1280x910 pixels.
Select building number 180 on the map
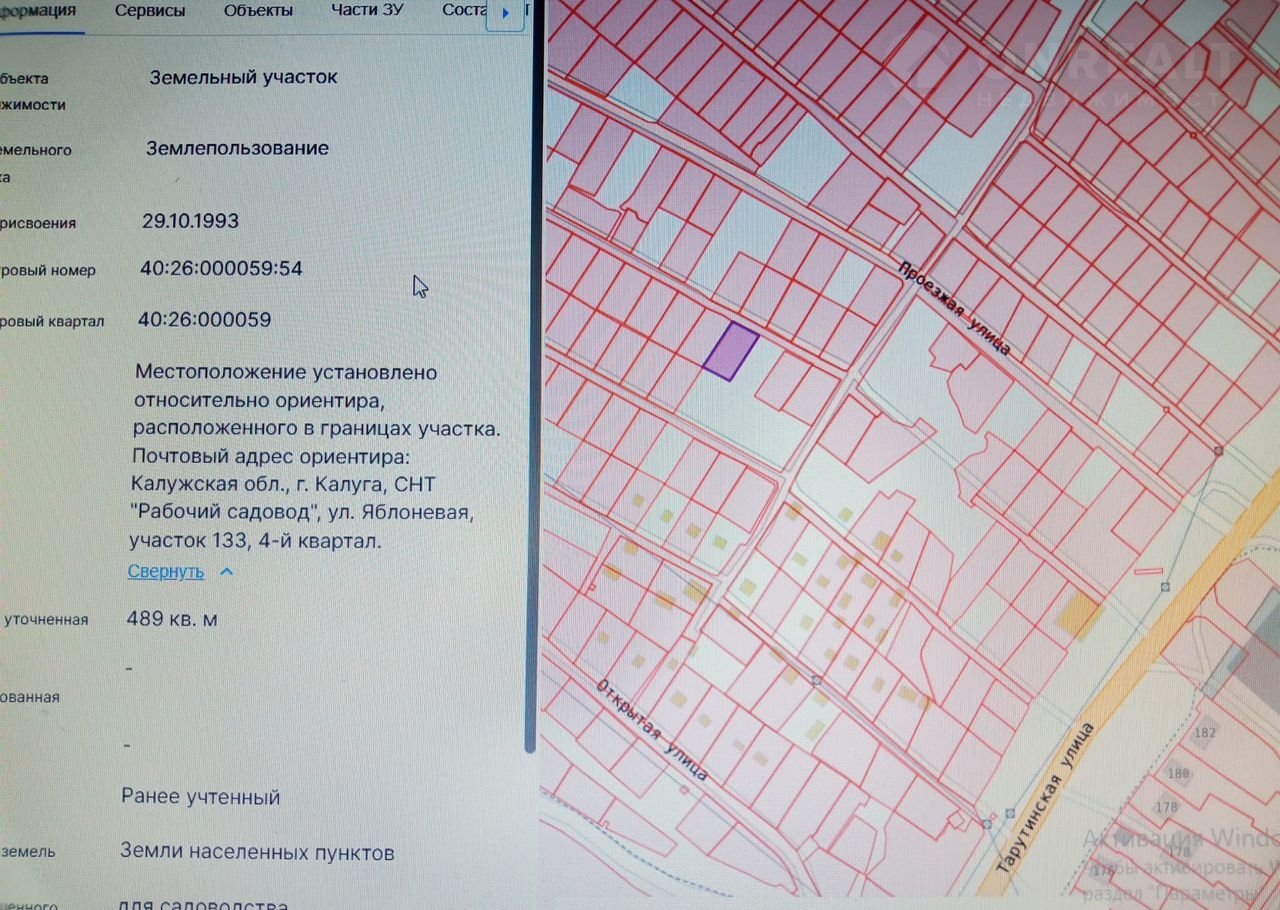(1179, 773)
